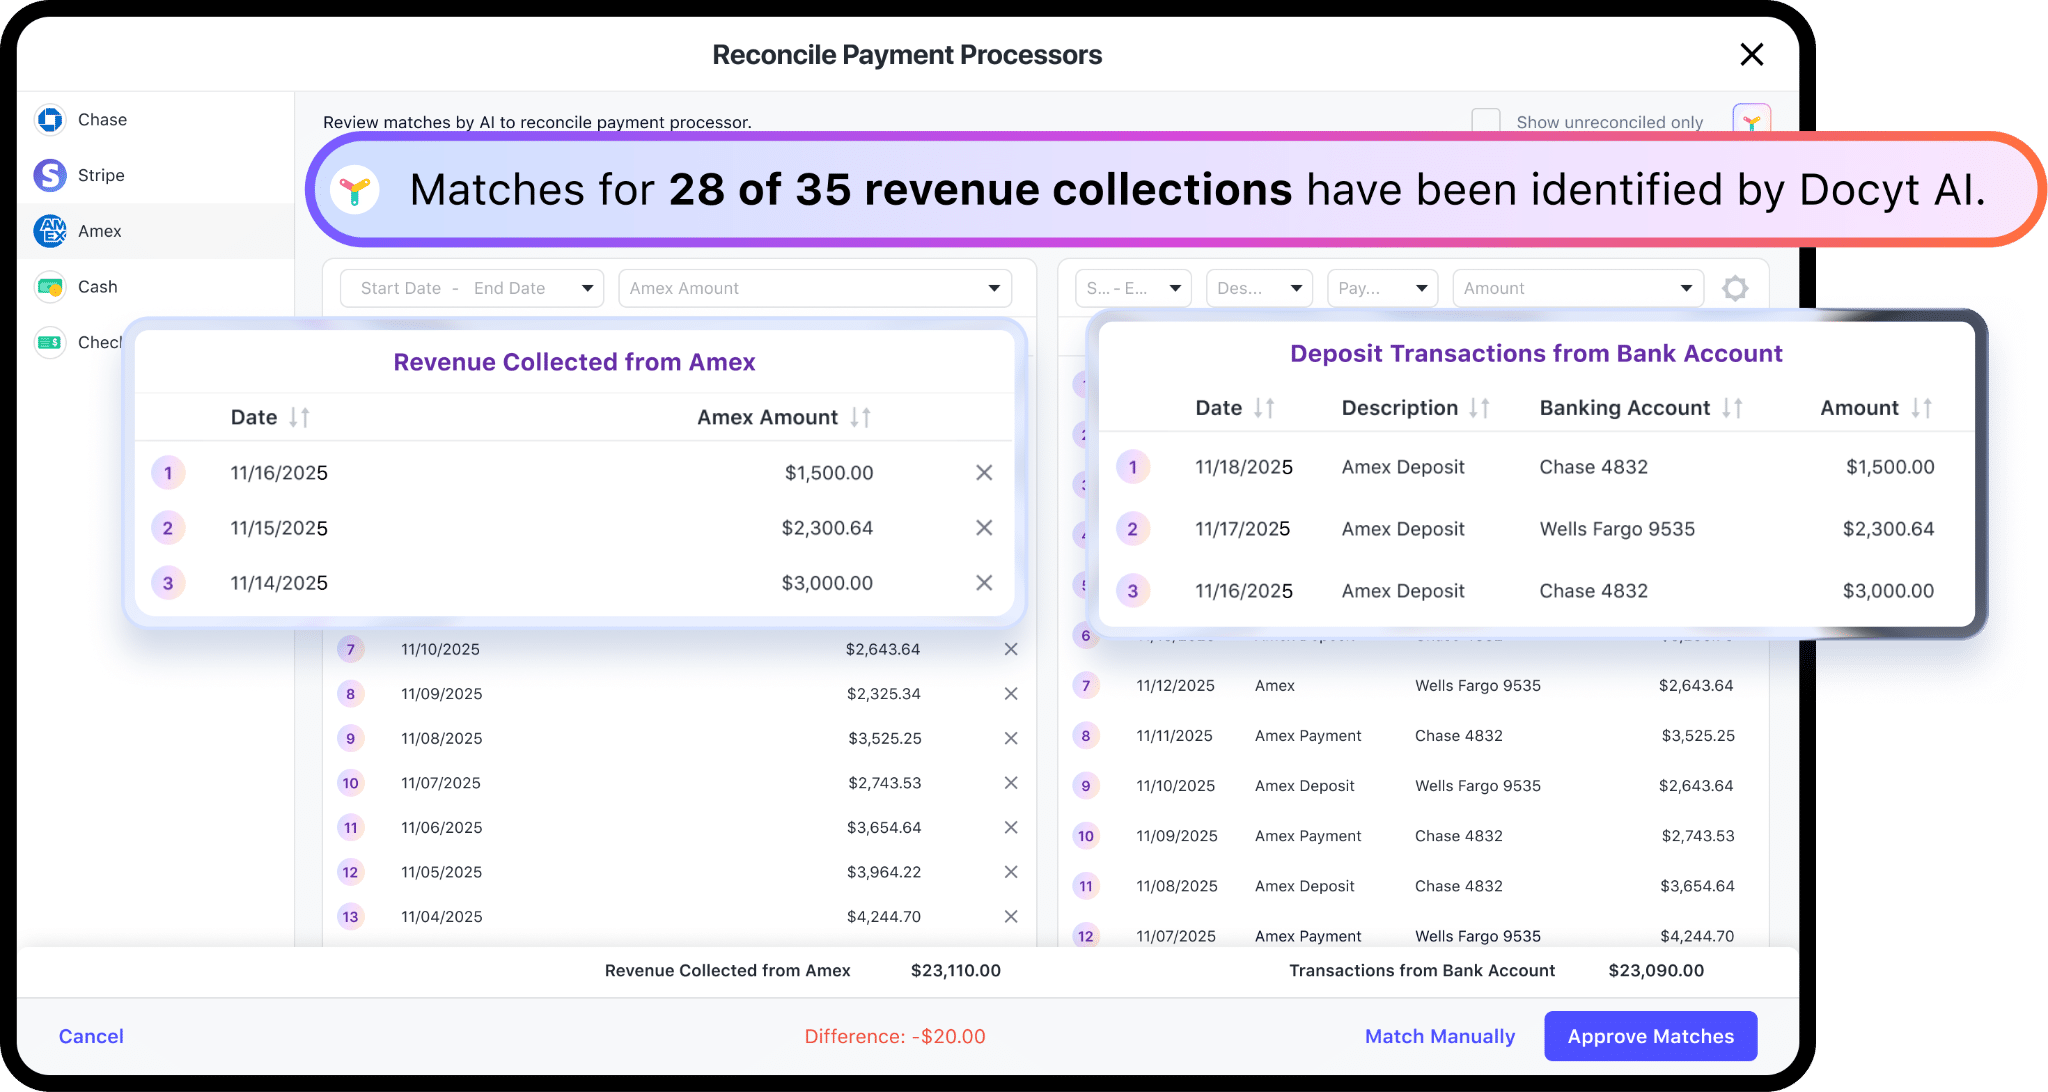
Task: Click Cancel link
Action: (x=91, y=1036)
